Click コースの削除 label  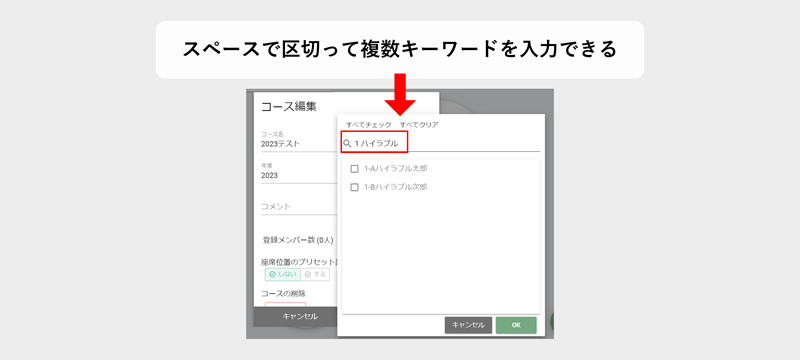[283, 293]
